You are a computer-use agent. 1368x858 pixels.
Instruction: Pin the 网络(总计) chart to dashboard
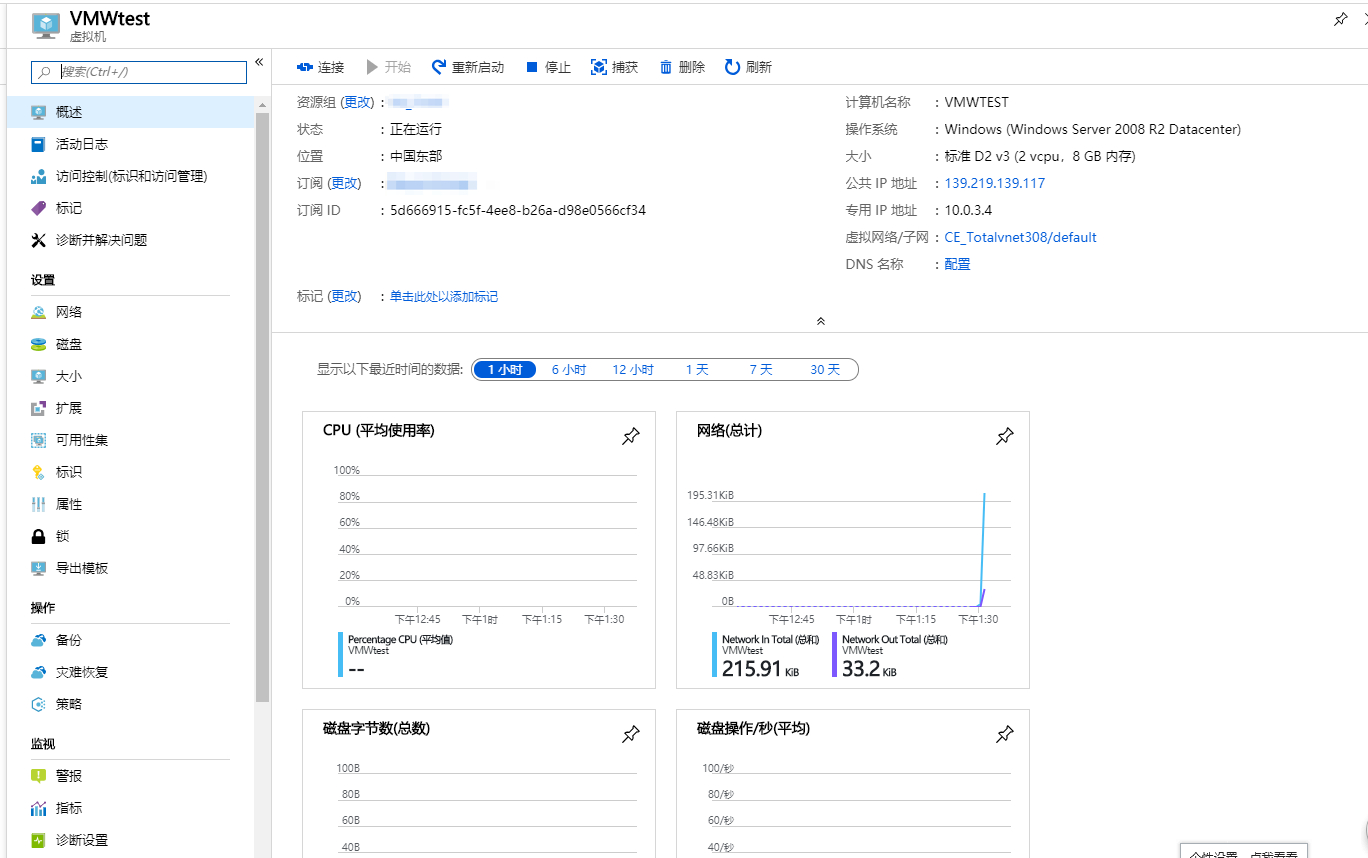pyautogui.click(x=1005, y=436)
